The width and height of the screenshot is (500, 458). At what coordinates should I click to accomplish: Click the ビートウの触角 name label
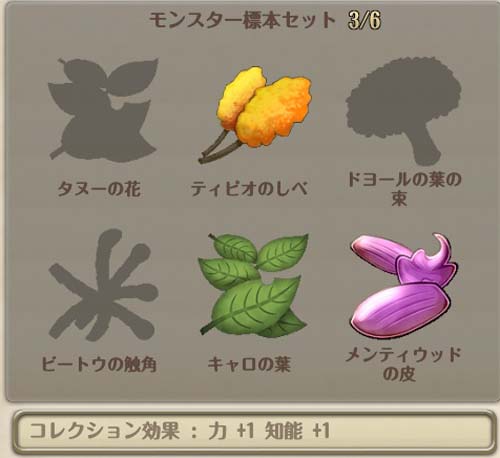(99, 364)
